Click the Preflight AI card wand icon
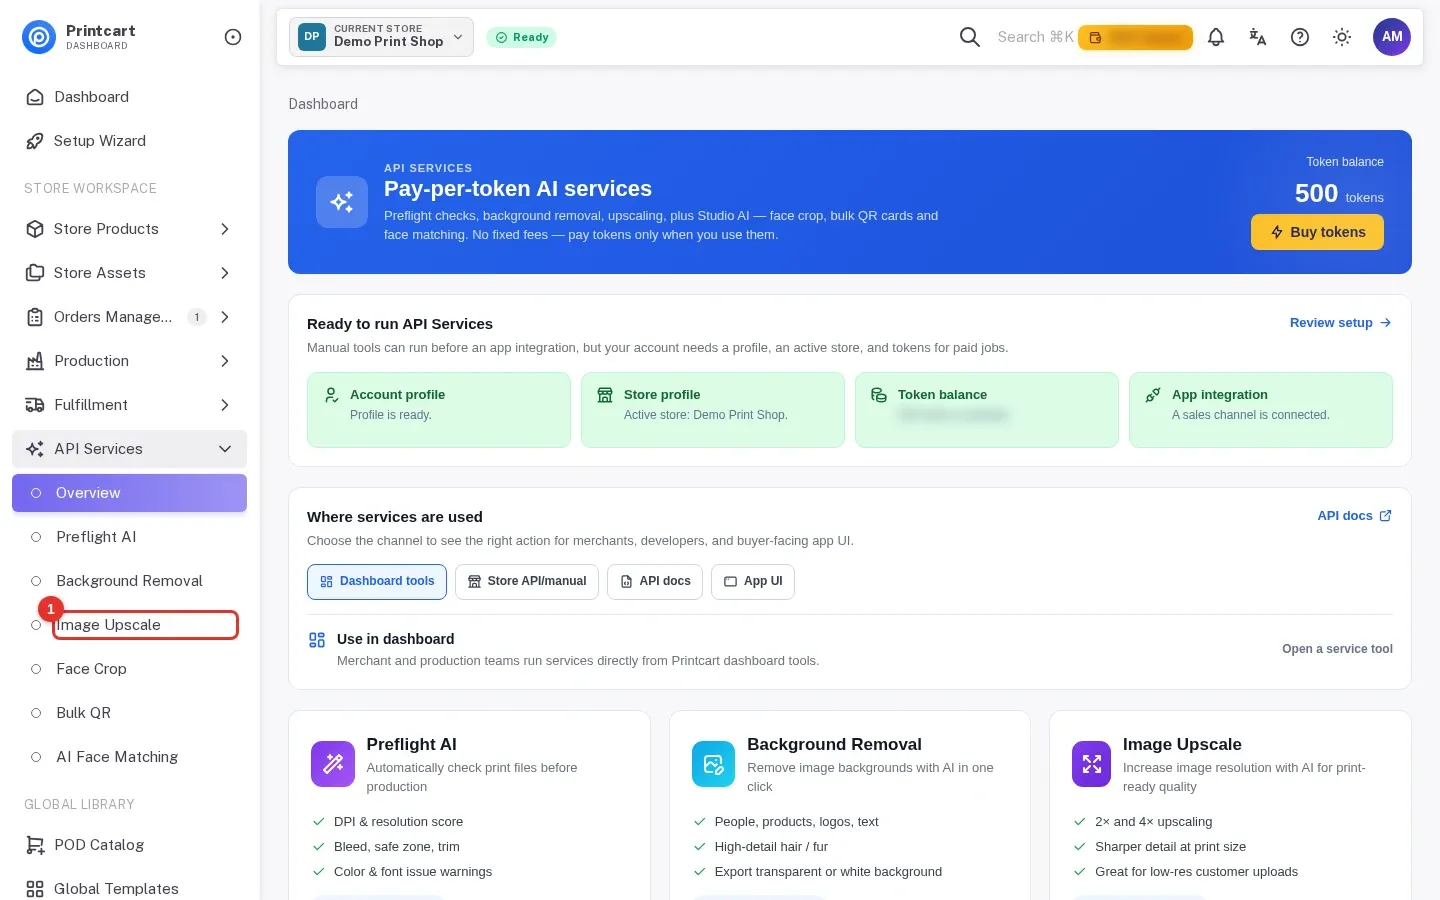Image resolution: width=1440 pixels, height=900 pixels. pyautogui.click(x=333, y=764)
